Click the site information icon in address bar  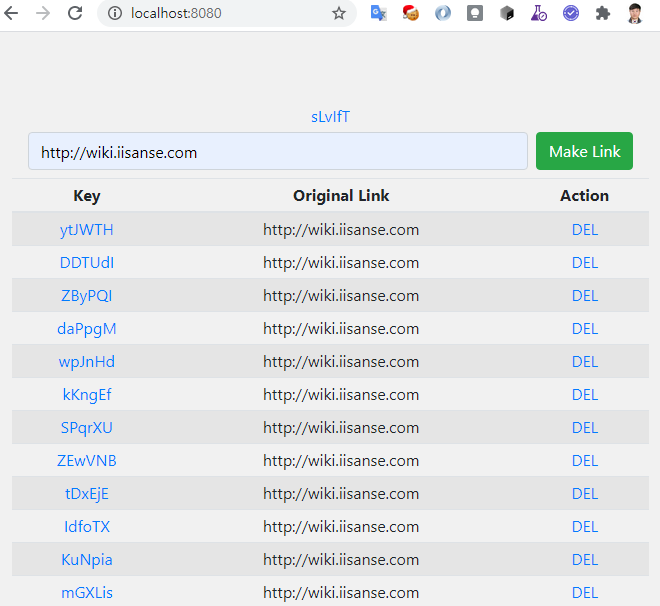coord(114,13)
